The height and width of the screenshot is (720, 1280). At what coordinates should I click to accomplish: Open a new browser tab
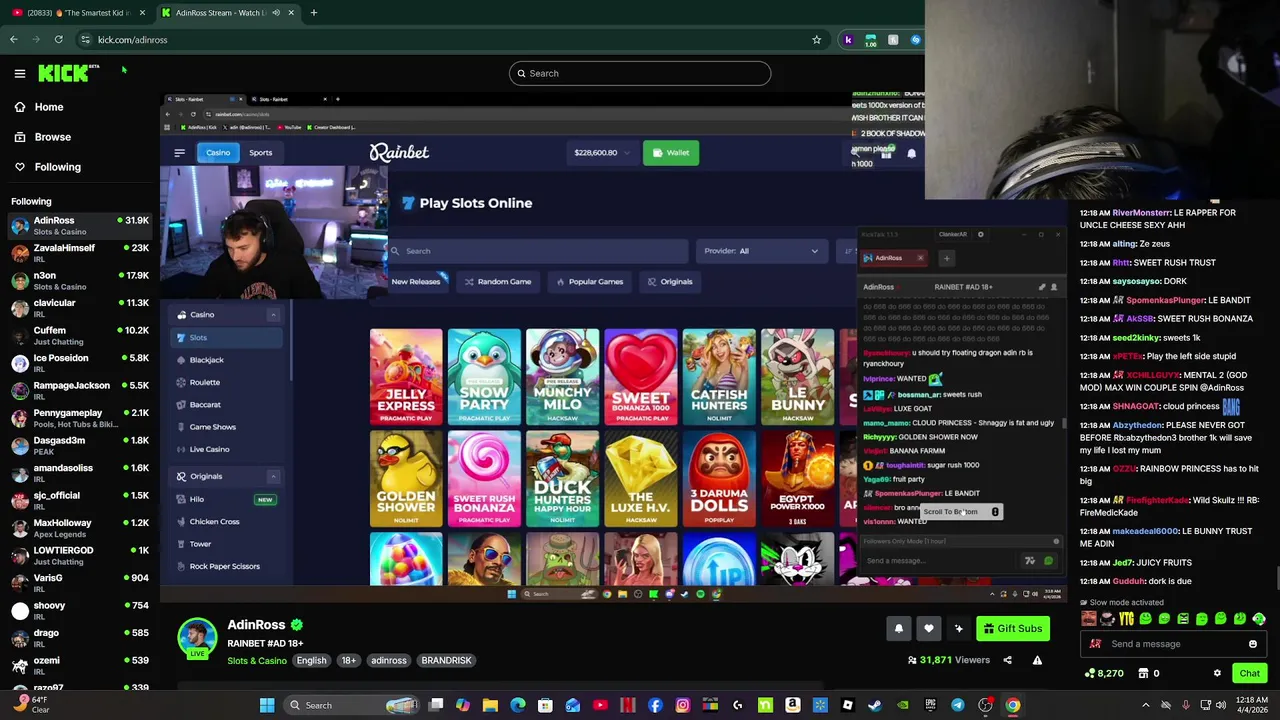pos(314,13)
